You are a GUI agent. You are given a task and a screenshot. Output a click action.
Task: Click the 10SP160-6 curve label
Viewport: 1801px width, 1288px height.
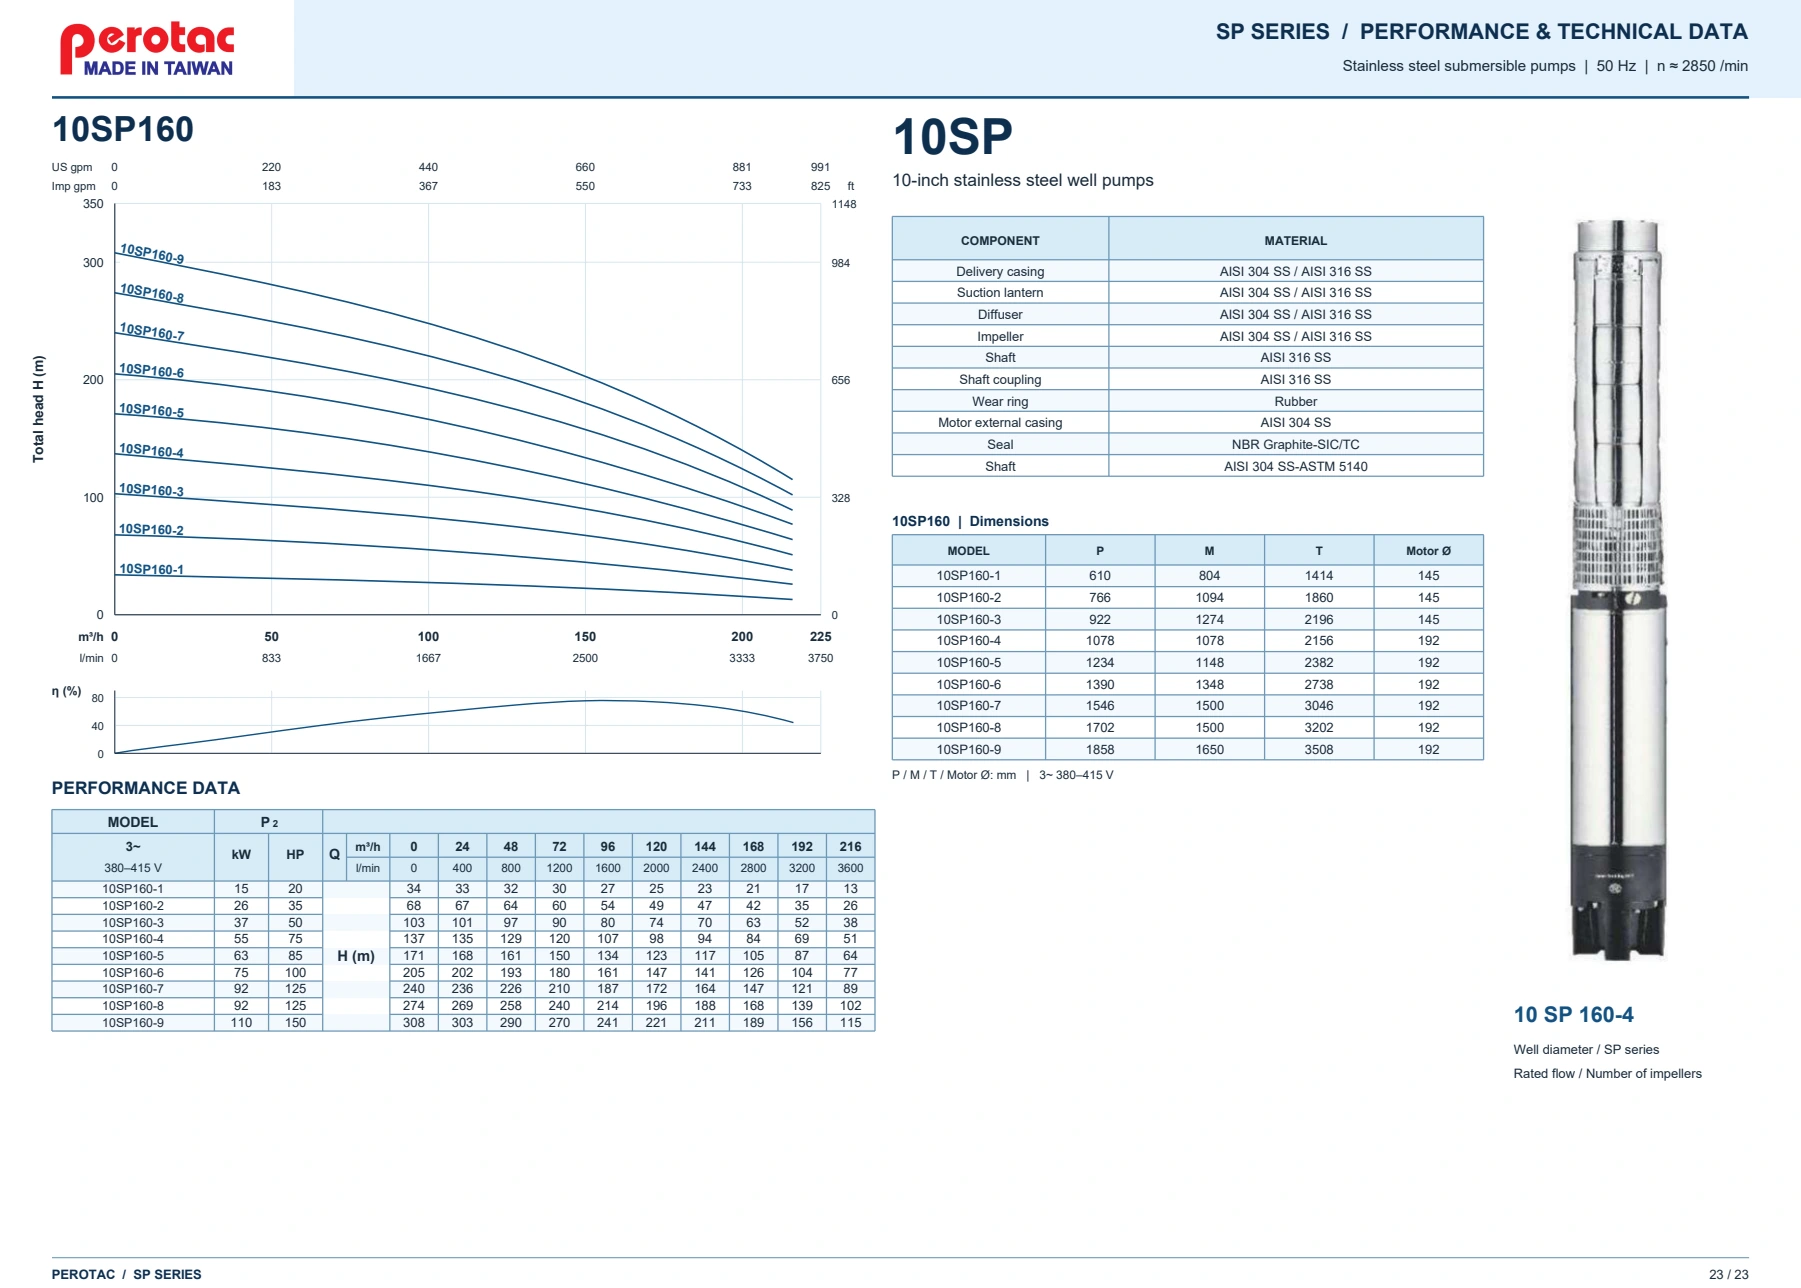pyautogui.click(x=152, y=371)
